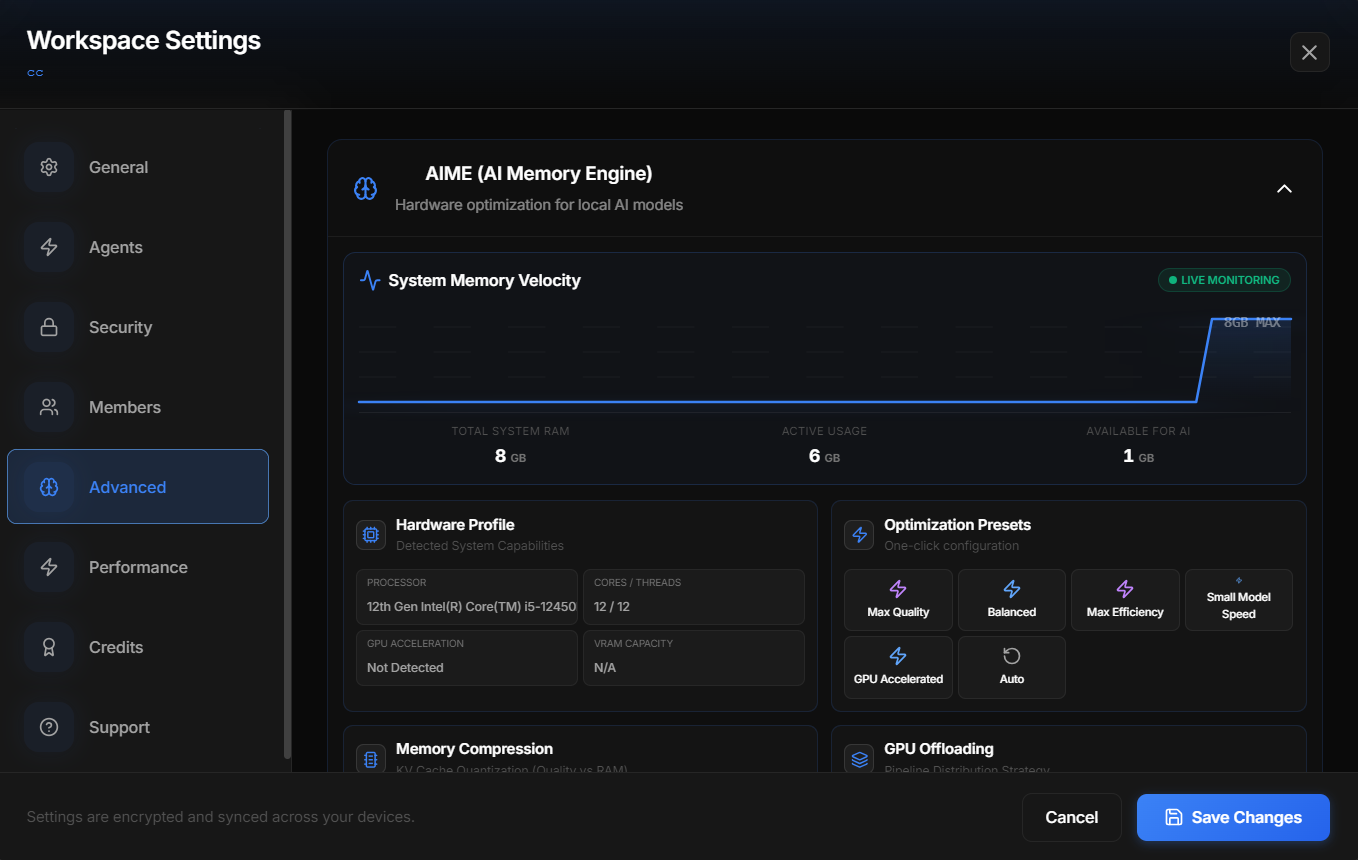Collapse the AIME Memory Engine section
The width and height of the screenshot is (1358, 860).
coord(1284,188)
